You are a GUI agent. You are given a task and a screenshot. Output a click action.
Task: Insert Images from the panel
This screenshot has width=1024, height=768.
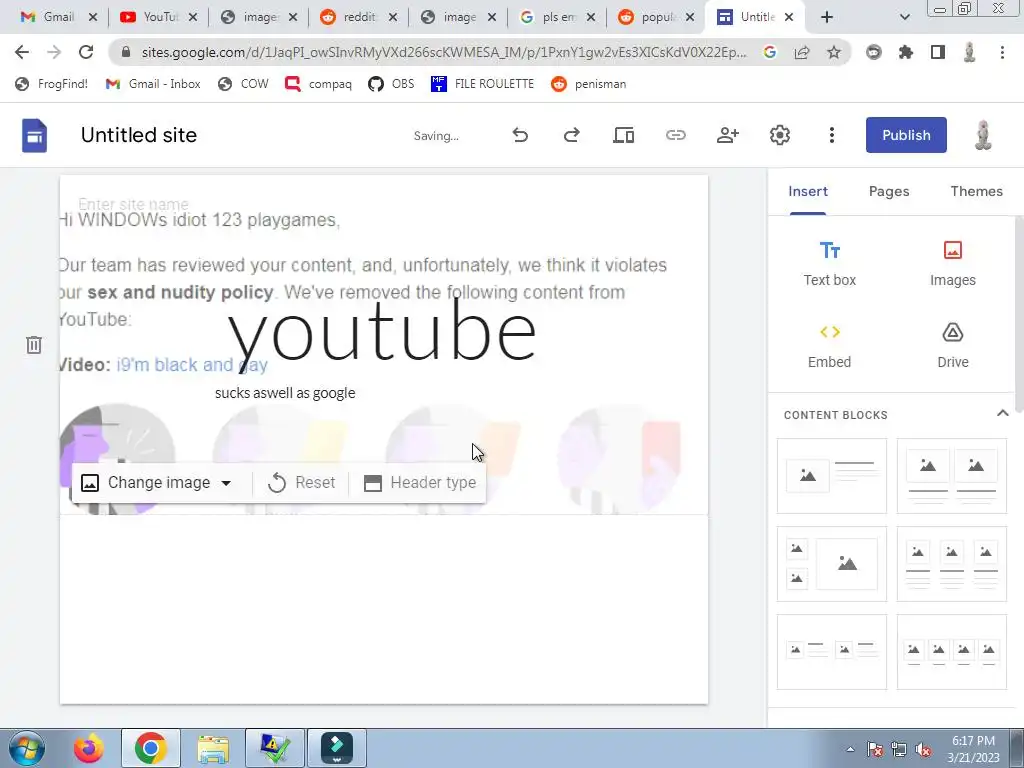pyautogui.click(x=953, y=263)
